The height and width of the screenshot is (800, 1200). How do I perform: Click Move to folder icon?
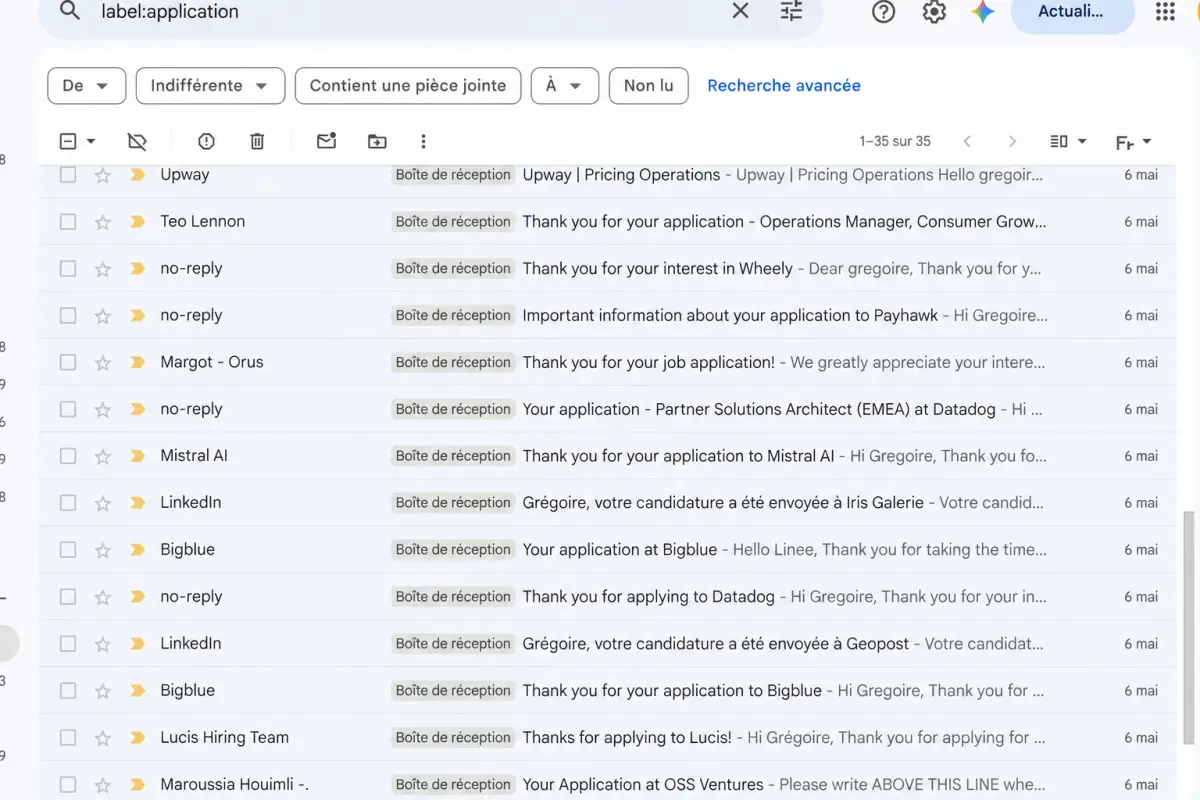tap(377, 142)
